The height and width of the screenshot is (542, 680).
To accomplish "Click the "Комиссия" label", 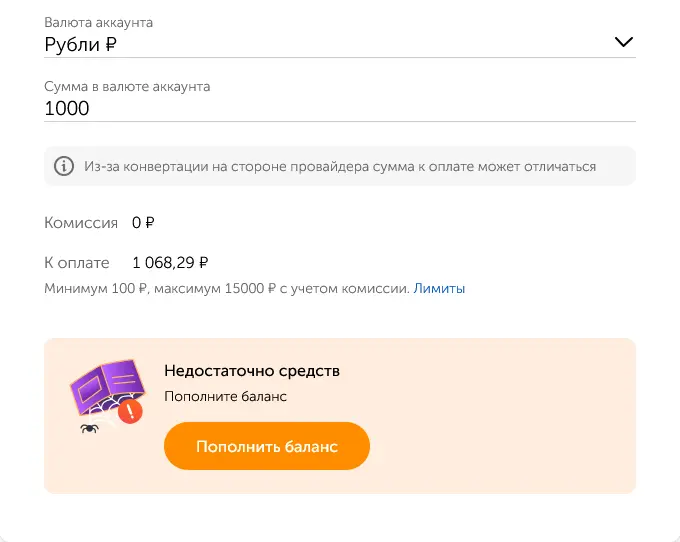I will pos(81,223).
